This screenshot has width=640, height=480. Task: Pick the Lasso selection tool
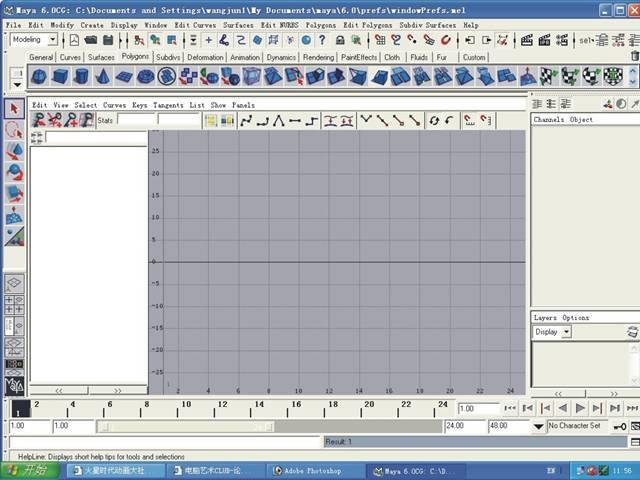point(14,129)
